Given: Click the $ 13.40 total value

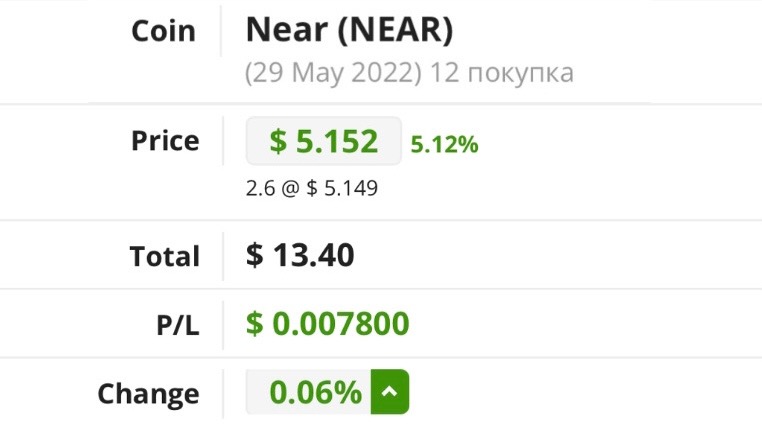Looking at the screenshot, I should [300, 255].
